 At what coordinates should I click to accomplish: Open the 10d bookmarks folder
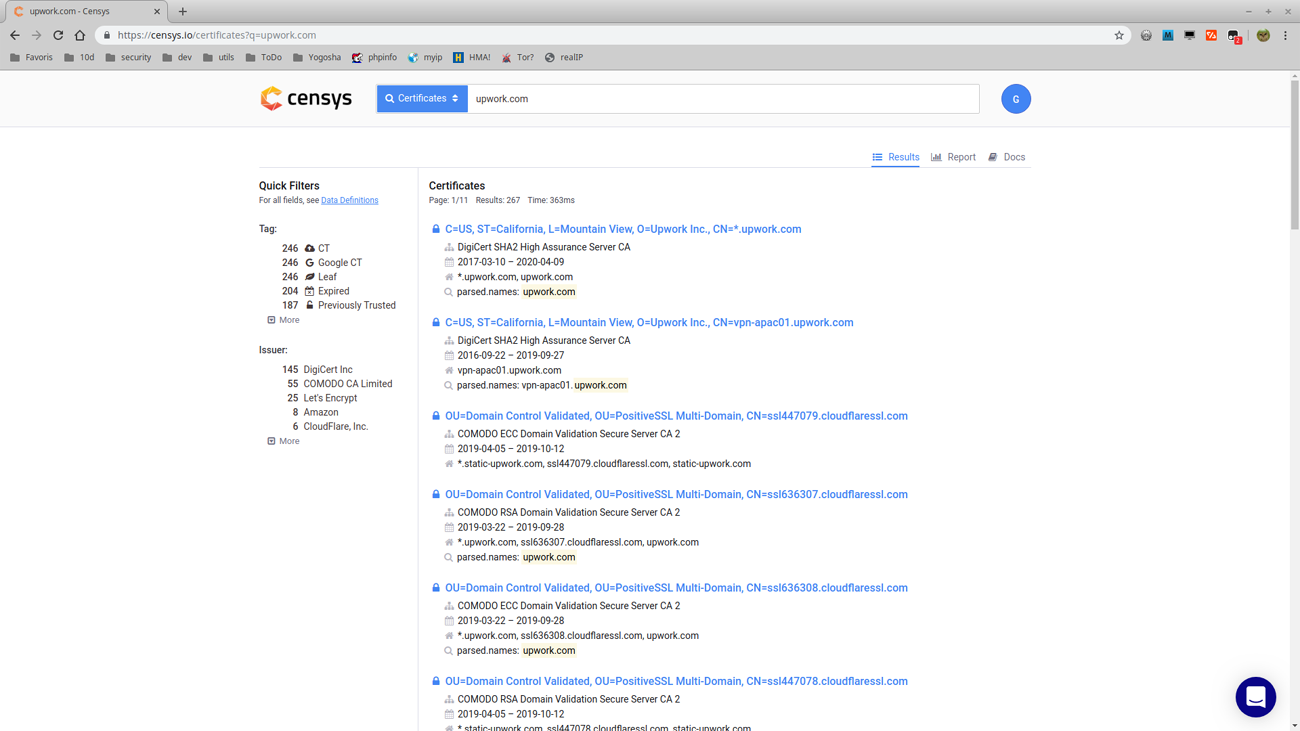point(79,57)
